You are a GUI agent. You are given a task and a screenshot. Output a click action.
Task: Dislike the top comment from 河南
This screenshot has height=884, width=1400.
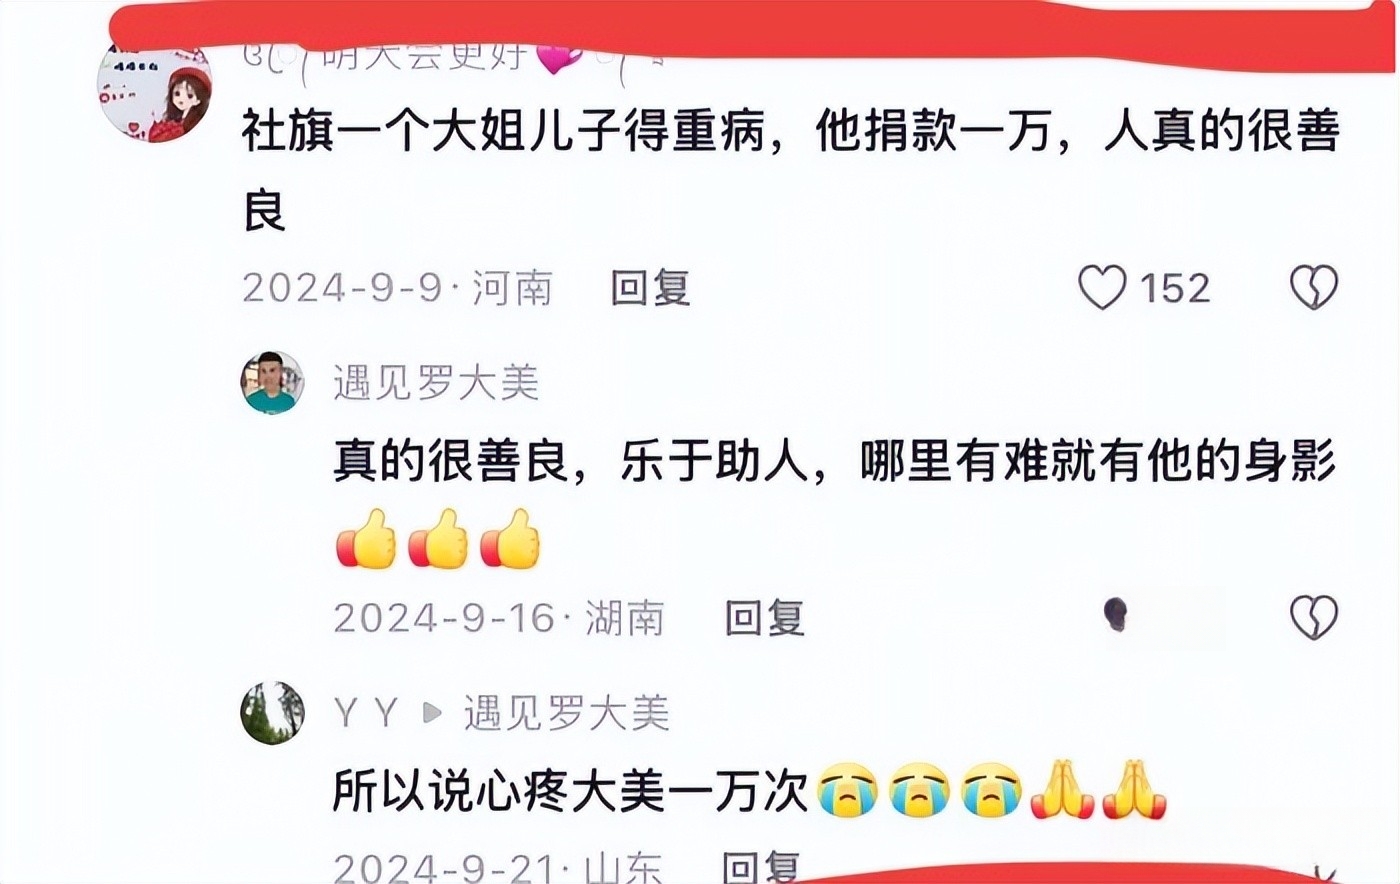tap(1313, 288)
